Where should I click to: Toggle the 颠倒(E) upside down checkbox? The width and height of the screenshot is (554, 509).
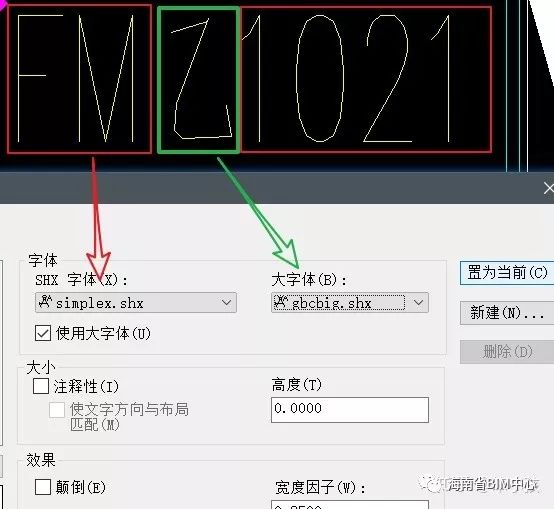(x=43, y=487)
